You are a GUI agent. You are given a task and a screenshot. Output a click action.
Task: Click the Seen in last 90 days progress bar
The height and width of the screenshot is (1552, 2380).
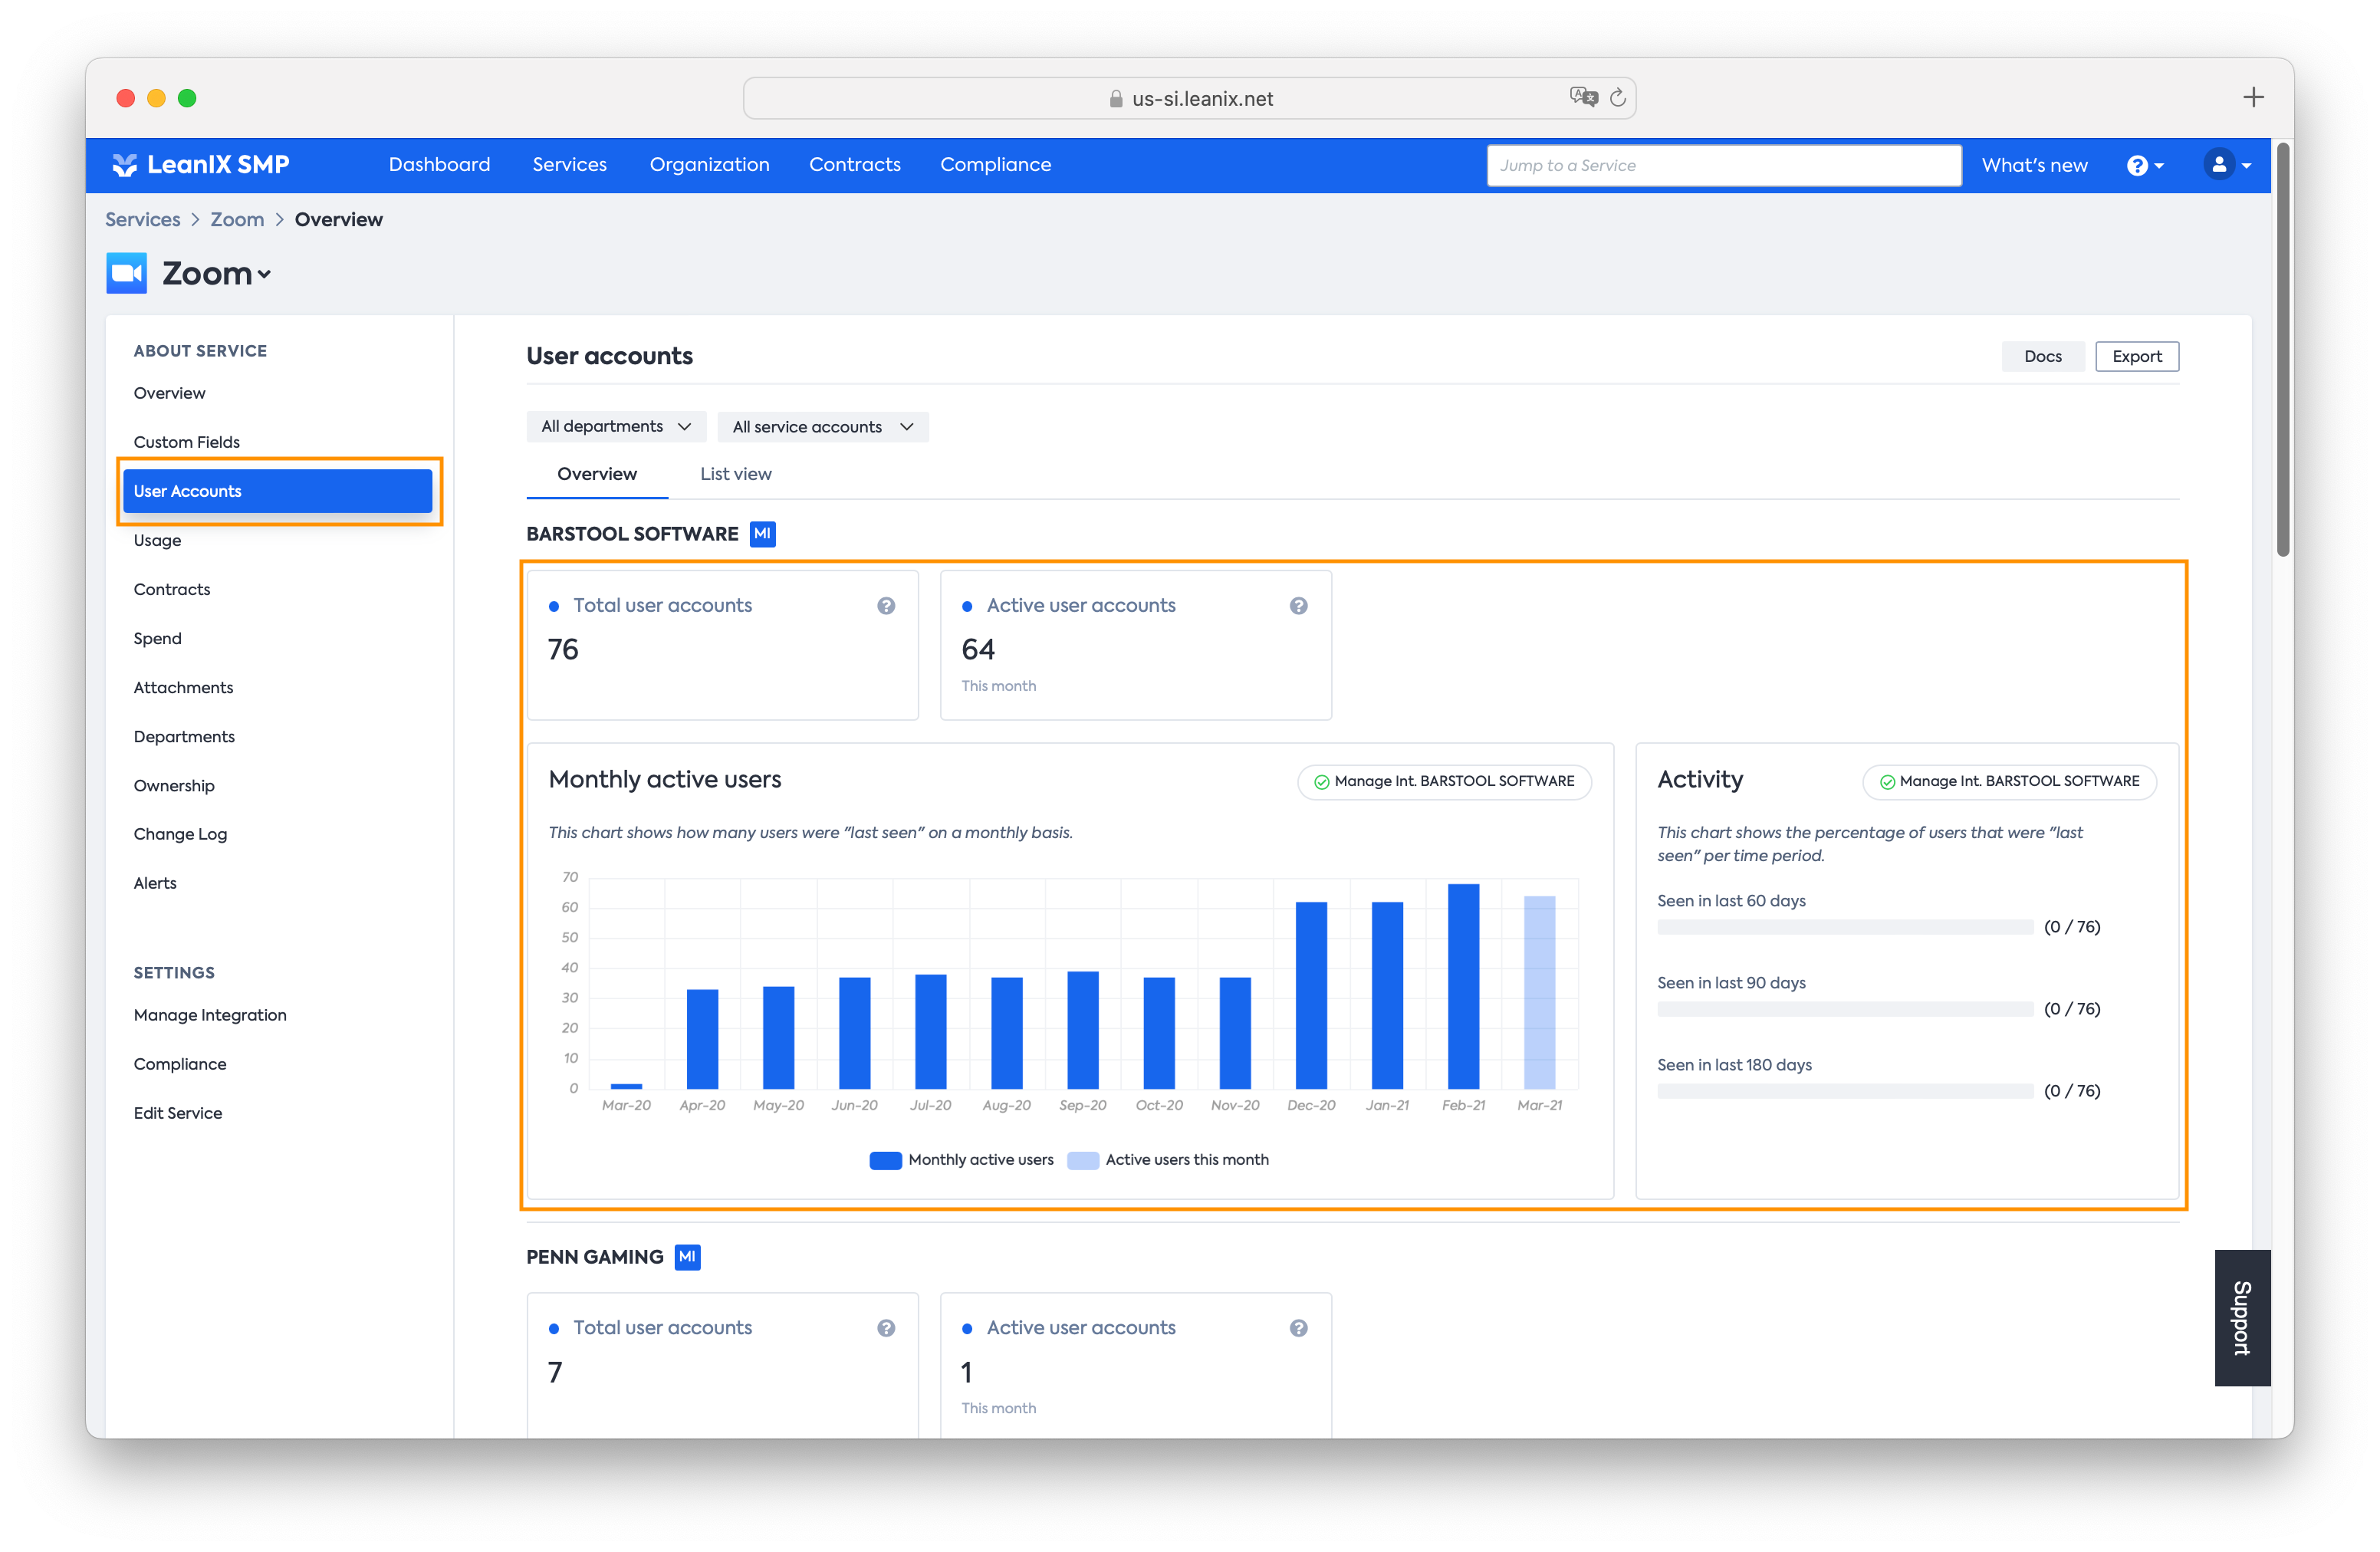tap(1845, 1009)
